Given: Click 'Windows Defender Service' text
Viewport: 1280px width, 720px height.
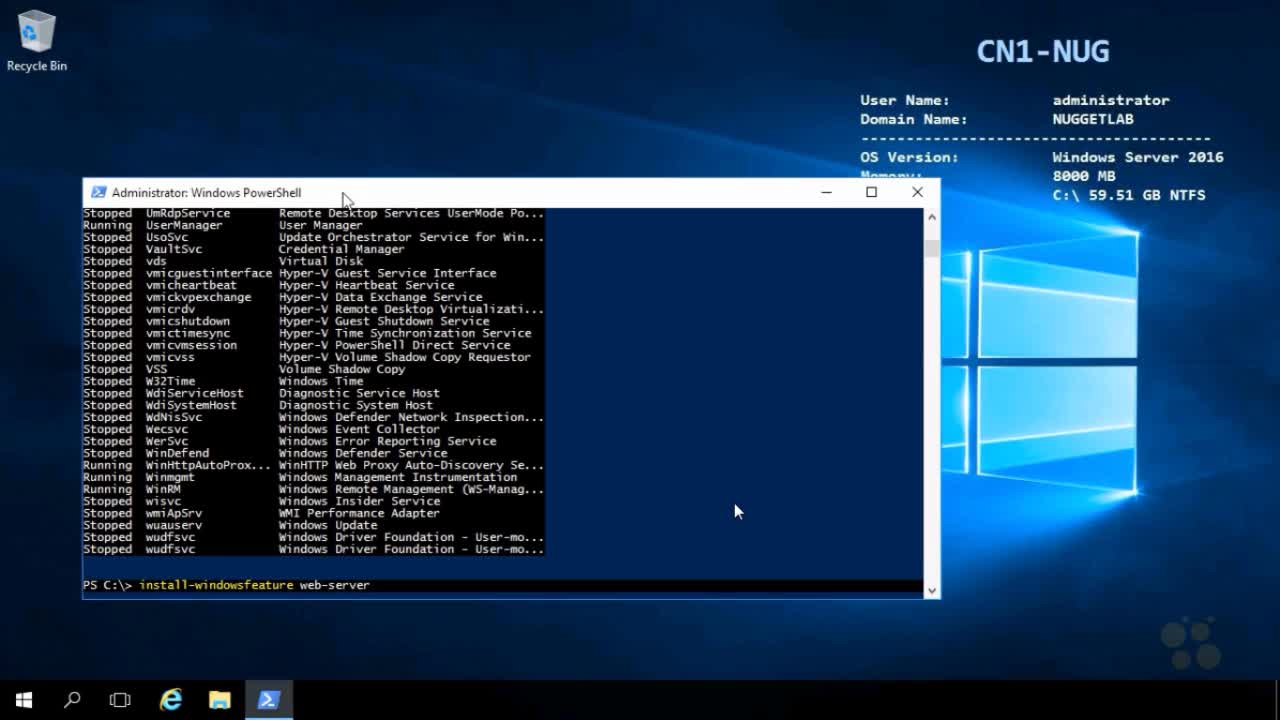Looking at the screenshot, I should tap(363, 453).
